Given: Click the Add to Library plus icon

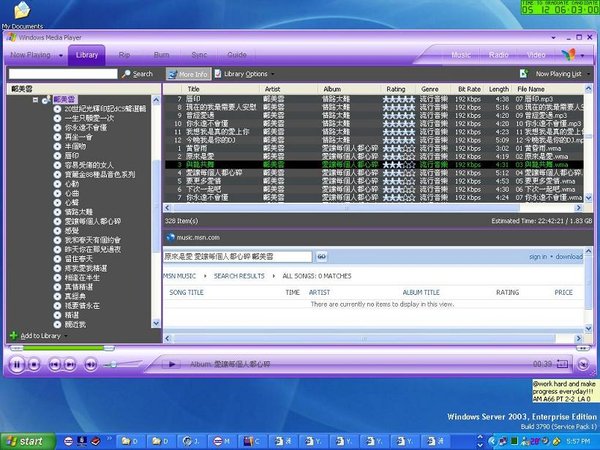Looking at the screenshot, I should coord(13,336).
